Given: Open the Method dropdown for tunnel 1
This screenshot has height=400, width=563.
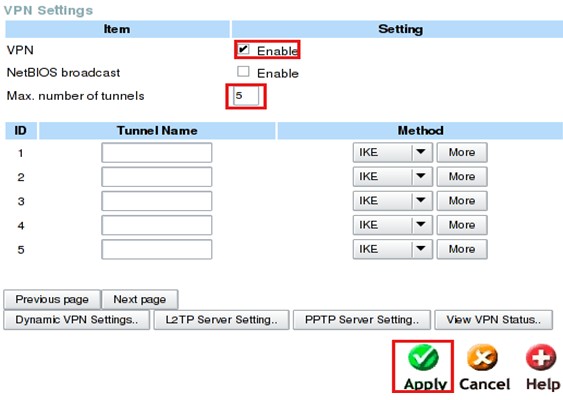Looking at the screenshot, I should pos(392,153).
